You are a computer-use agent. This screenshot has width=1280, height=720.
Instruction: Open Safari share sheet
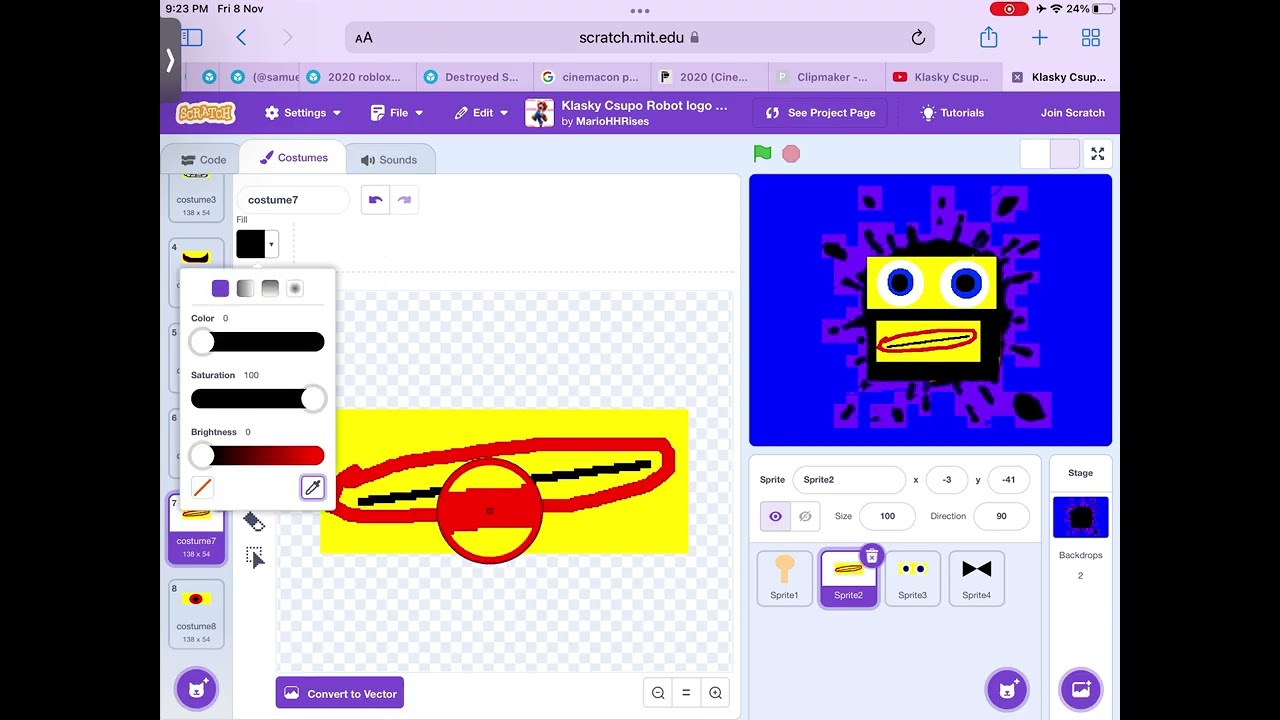(x=989, y=37)
